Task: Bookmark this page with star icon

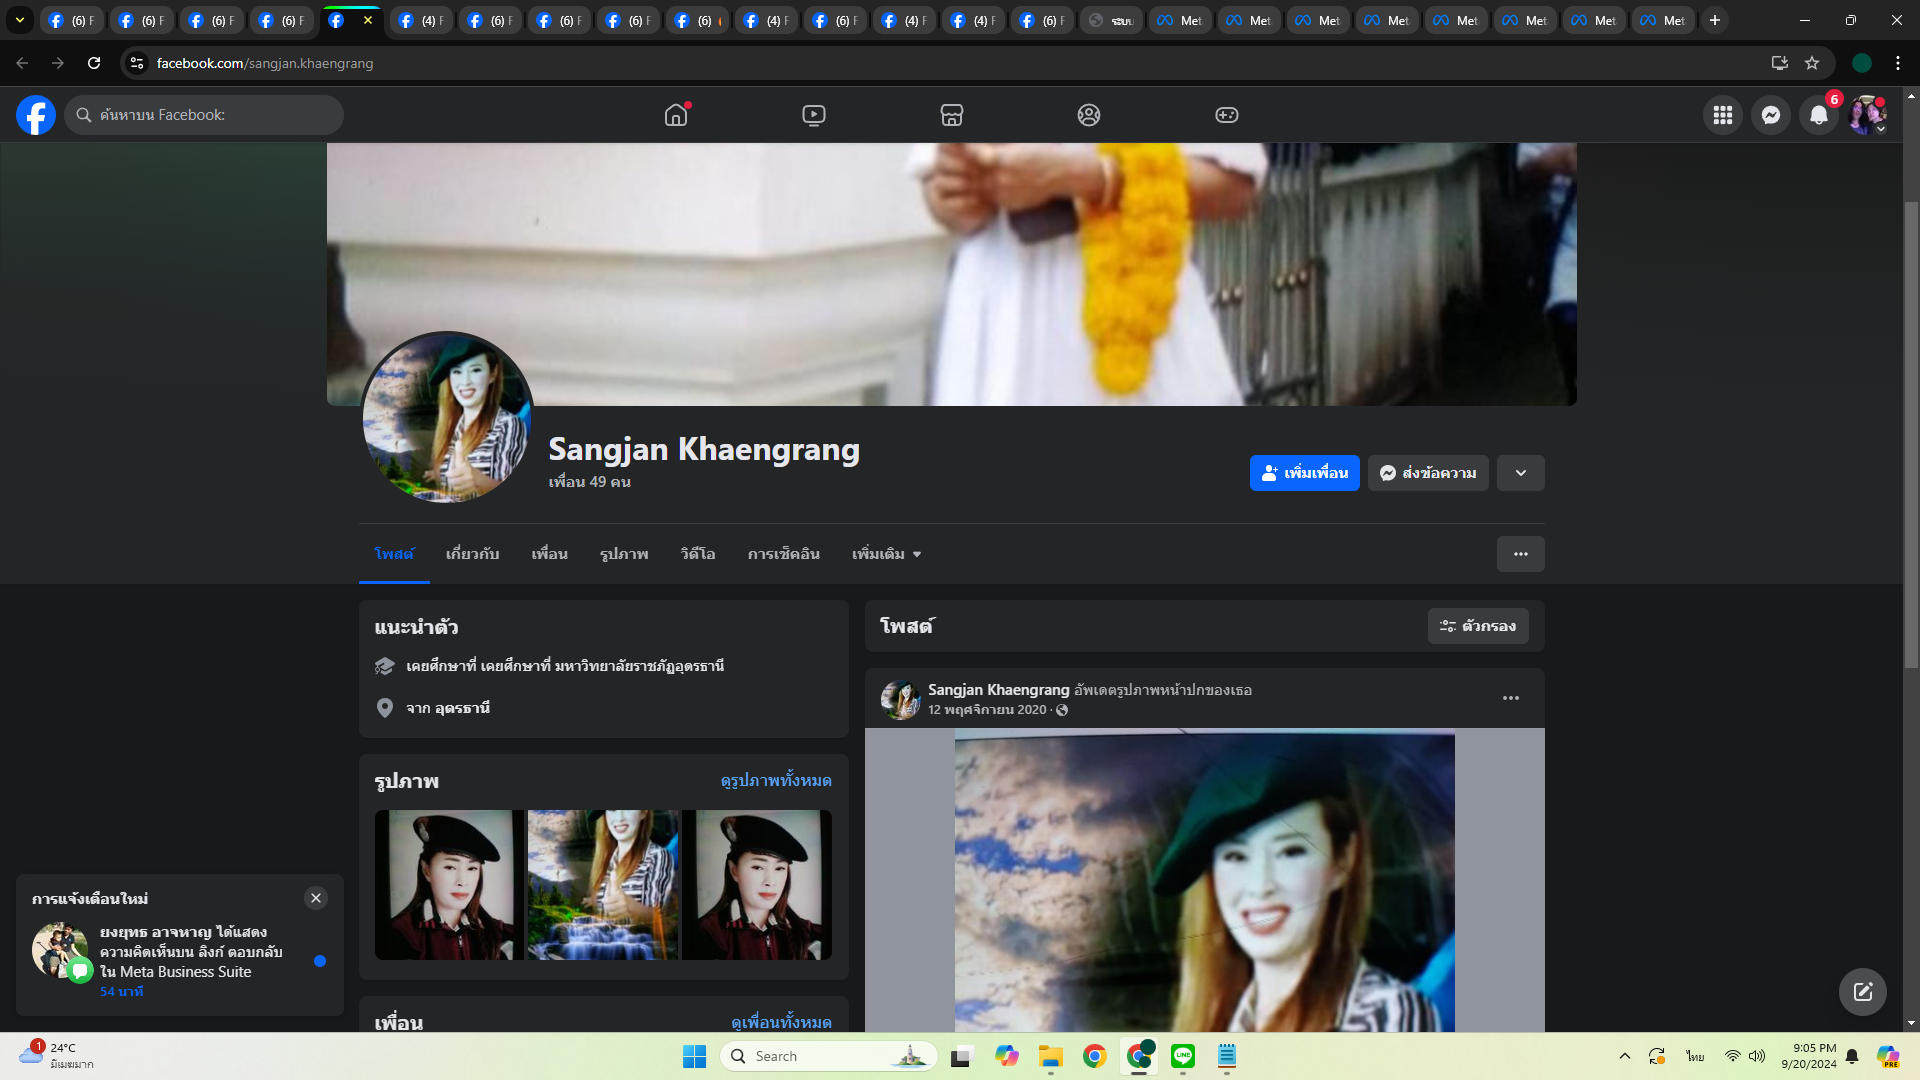Action: point(1811,63)
